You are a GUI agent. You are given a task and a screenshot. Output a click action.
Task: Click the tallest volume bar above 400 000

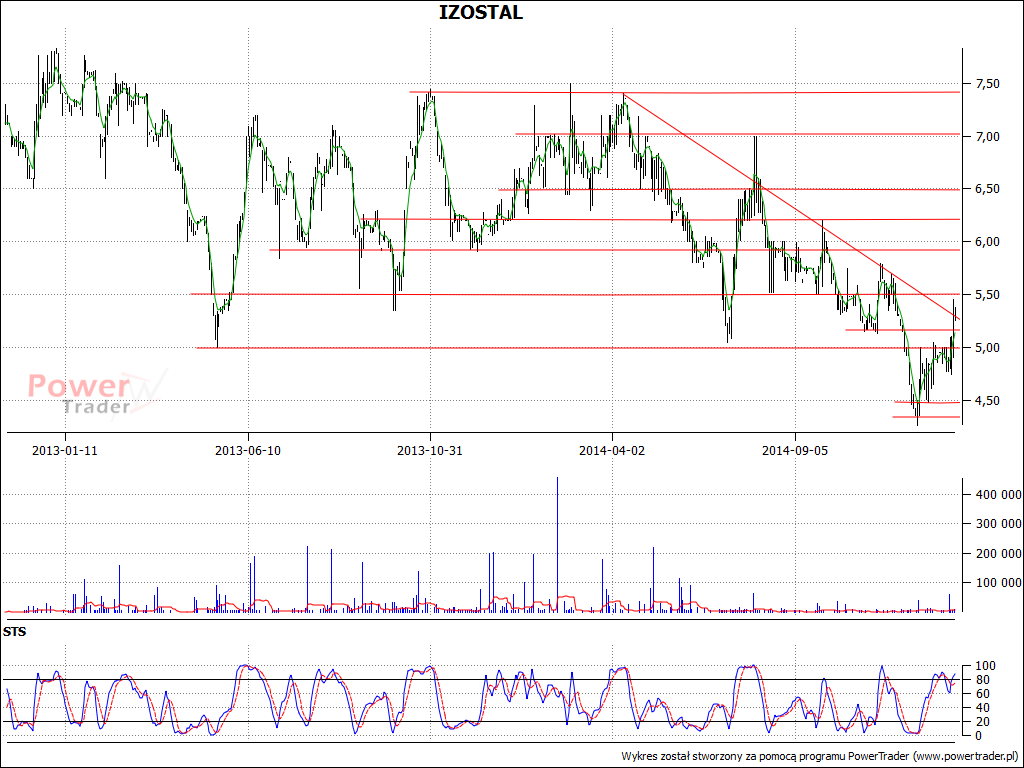557,545
